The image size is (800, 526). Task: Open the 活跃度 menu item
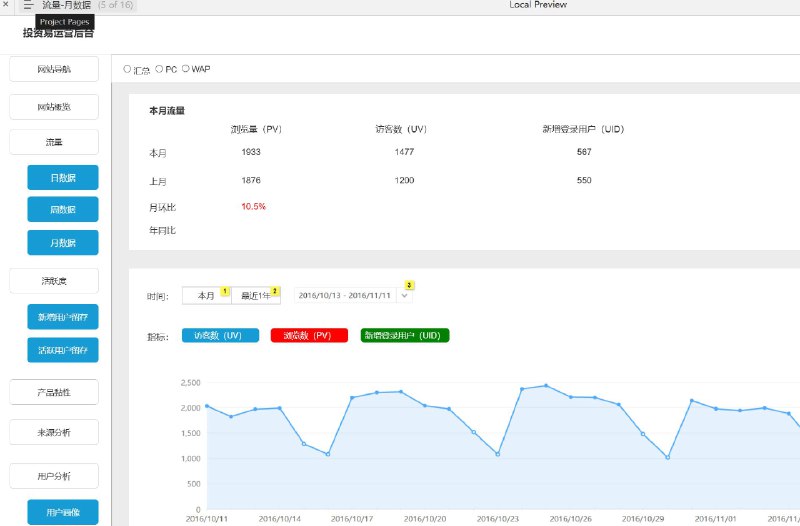click(x=54, y=281)
